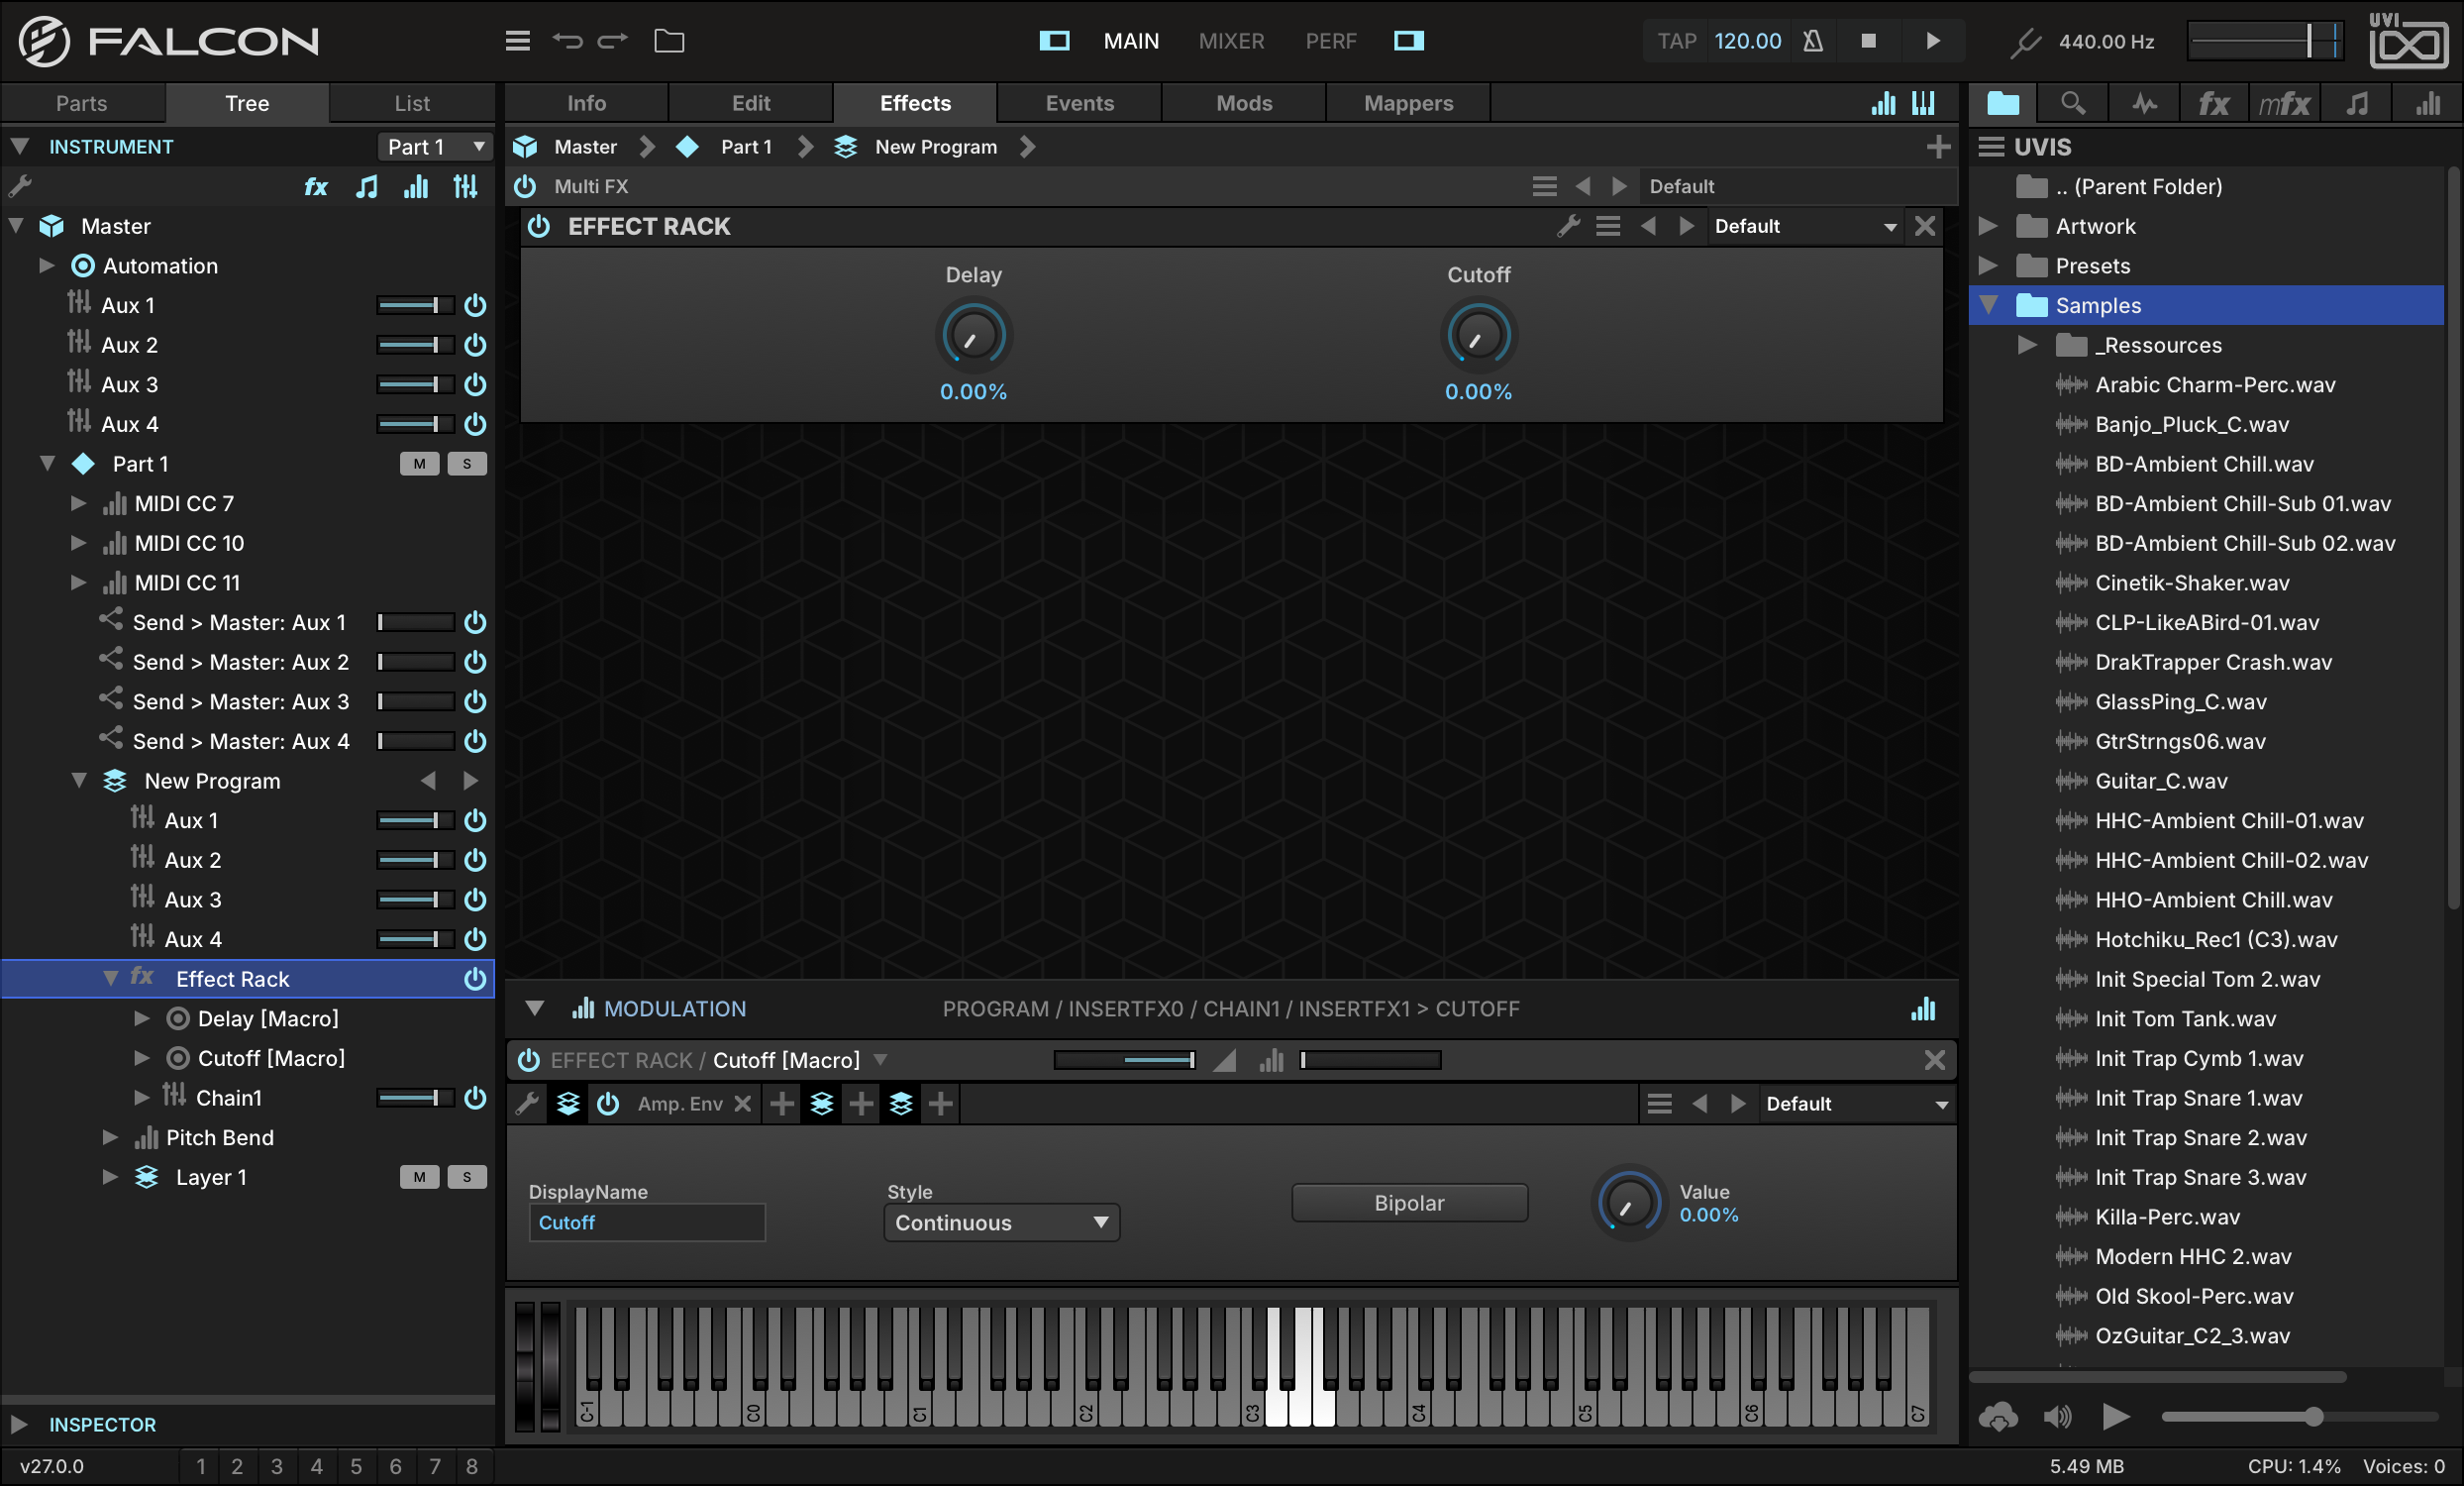
Task: Add new effect with plus icon
Action: 1938,147
